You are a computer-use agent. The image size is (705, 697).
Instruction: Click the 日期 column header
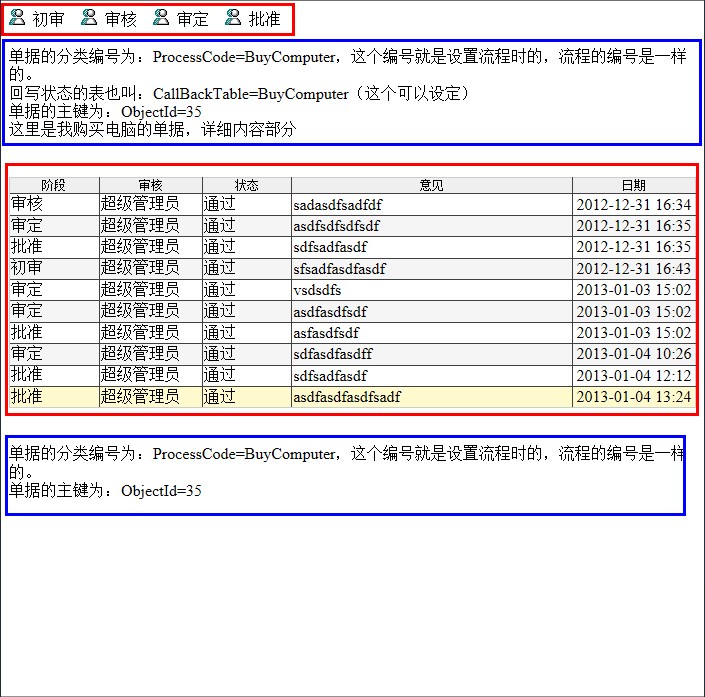pyautogui.click(x=634, y=185)
